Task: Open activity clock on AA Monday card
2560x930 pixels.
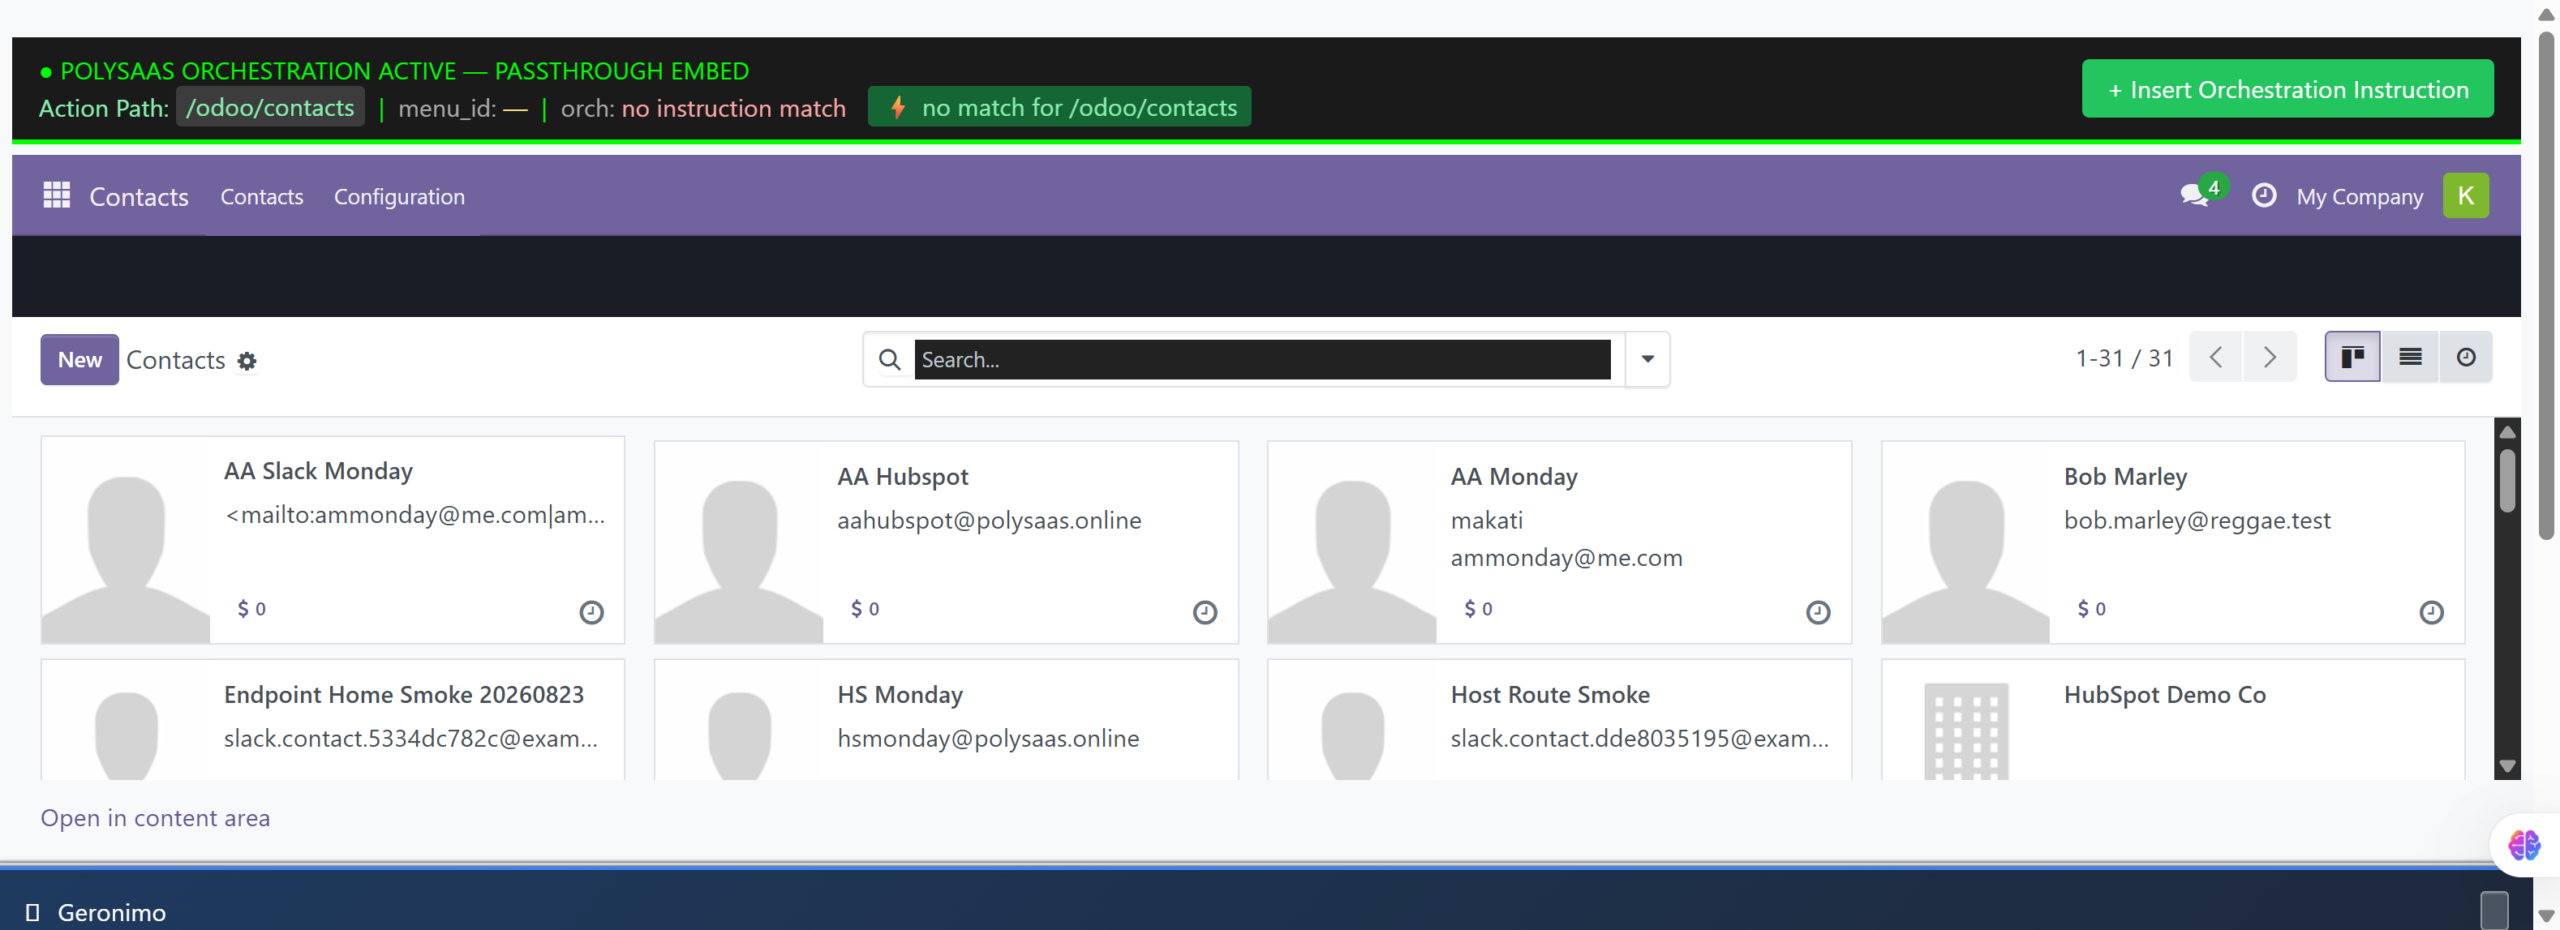Action: (1818, 612)
